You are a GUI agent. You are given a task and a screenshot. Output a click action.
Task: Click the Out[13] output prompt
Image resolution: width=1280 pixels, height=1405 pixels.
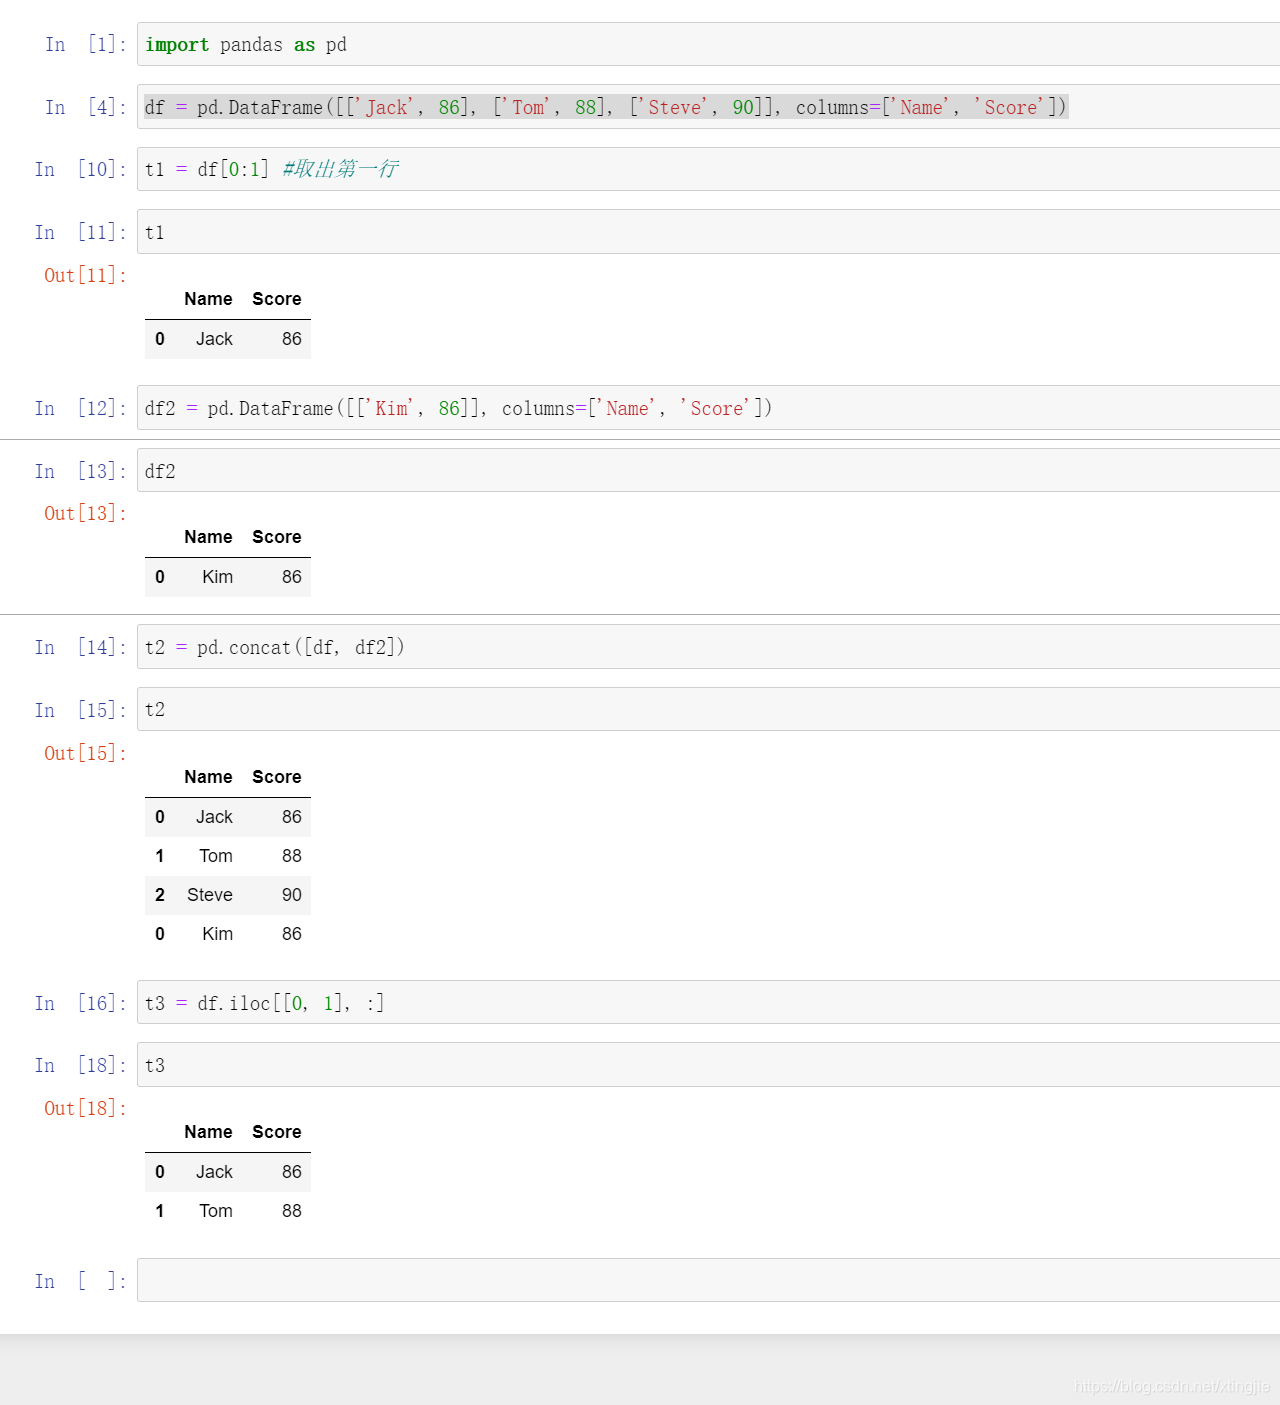(x=86, y=513)
